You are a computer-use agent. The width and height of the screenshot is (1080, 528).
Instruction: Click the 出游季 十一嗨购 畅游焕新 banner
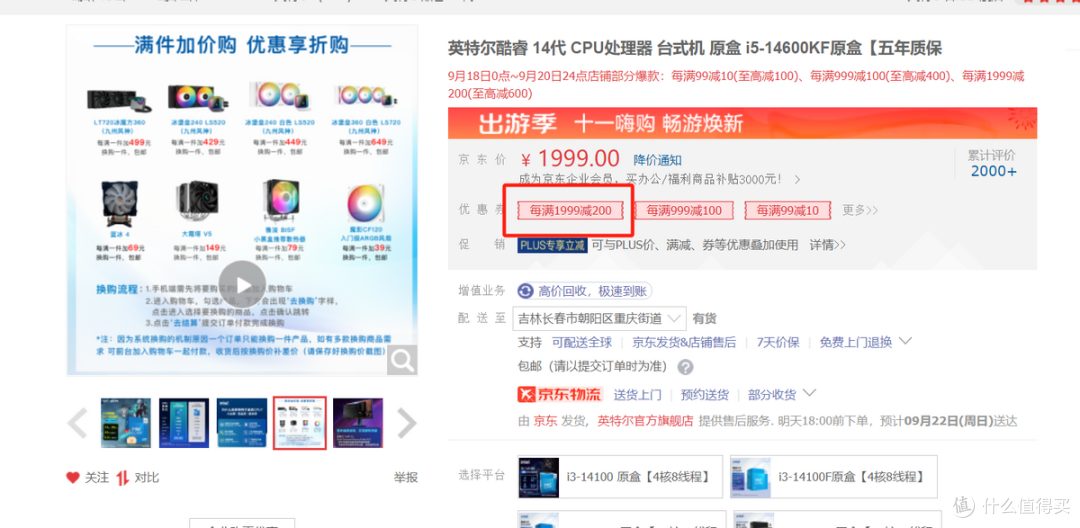742,123
